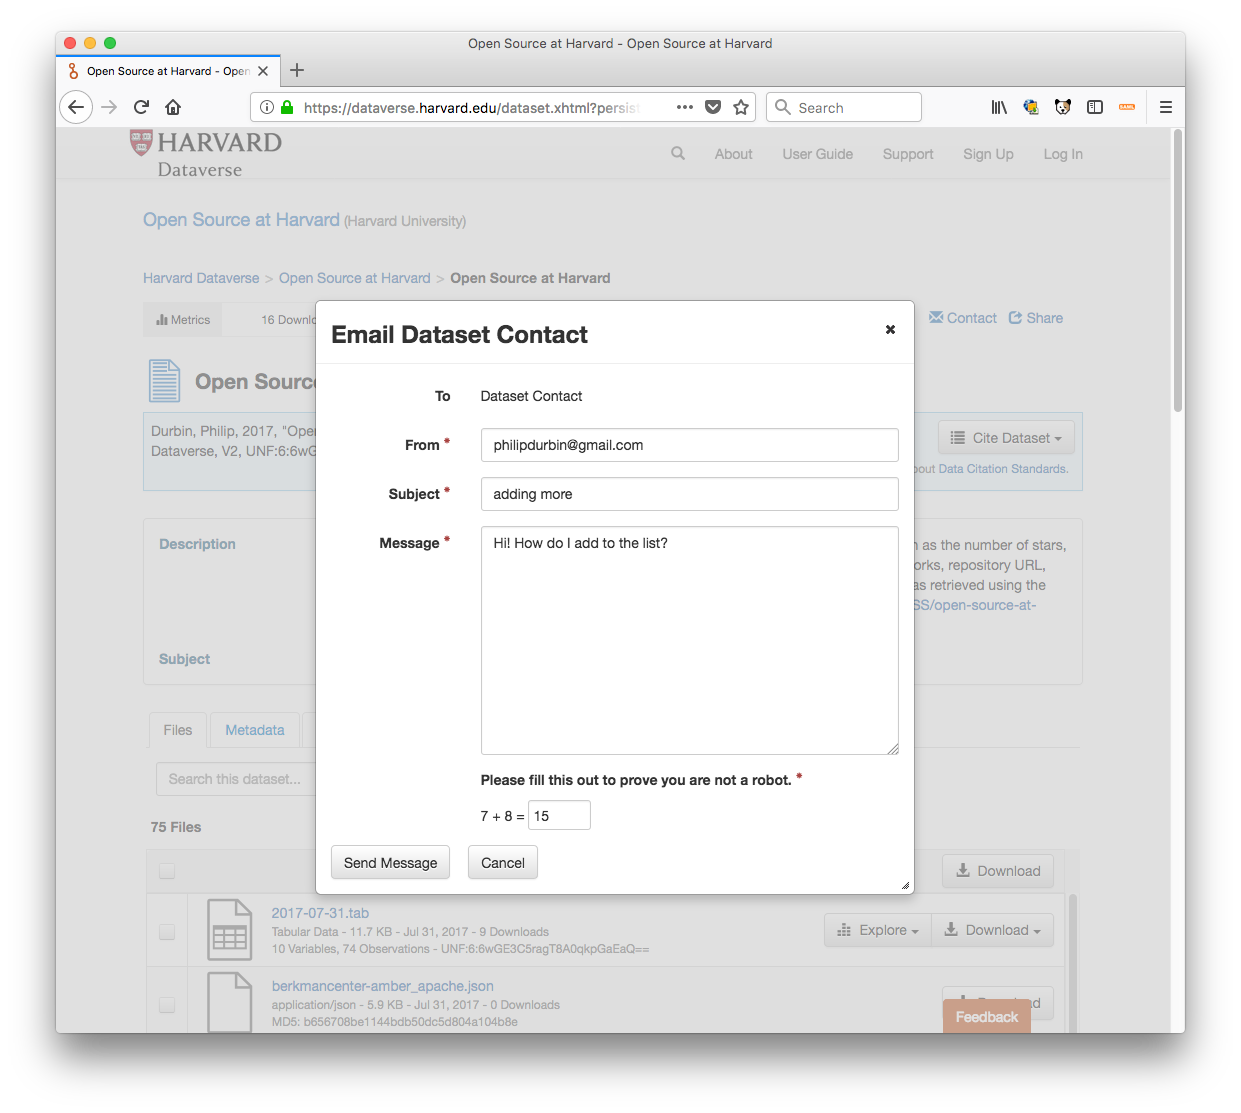Open page actions three-dots menu
The width and height of the screenshot is (1241, 1113).
tap(685, 107)
